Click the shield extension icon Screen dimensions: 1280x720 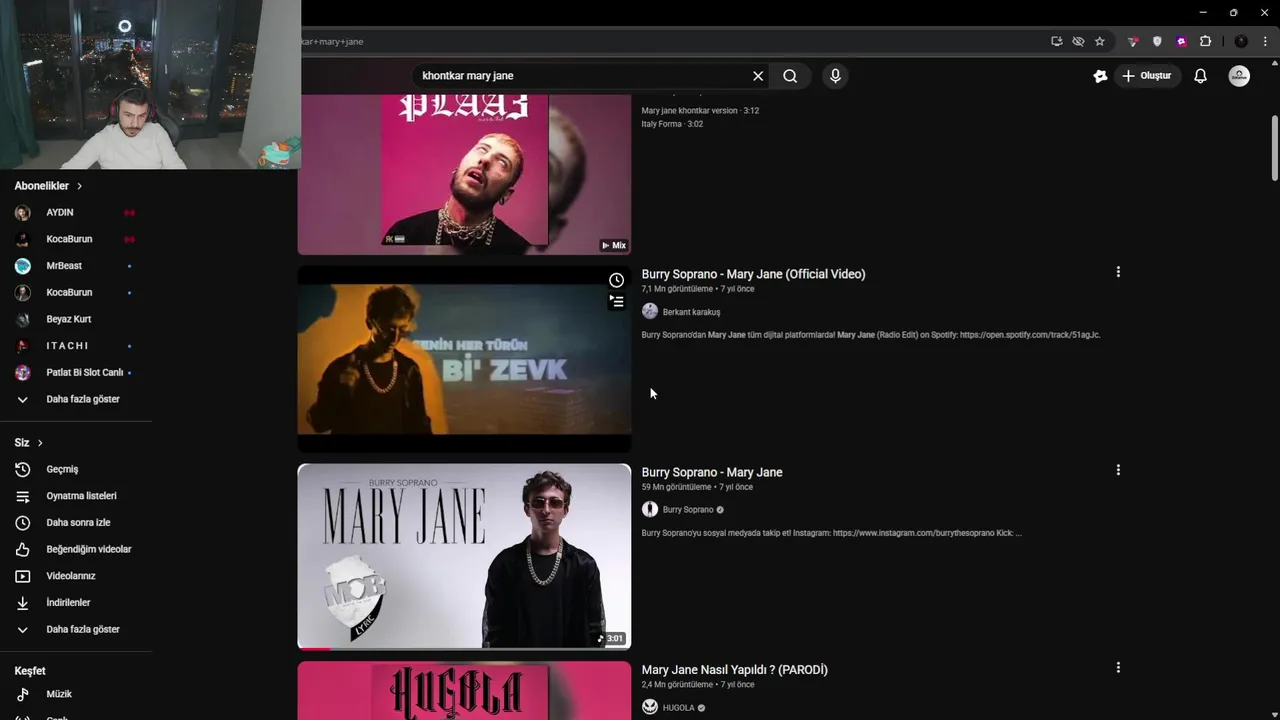[x=1157, y=42]
